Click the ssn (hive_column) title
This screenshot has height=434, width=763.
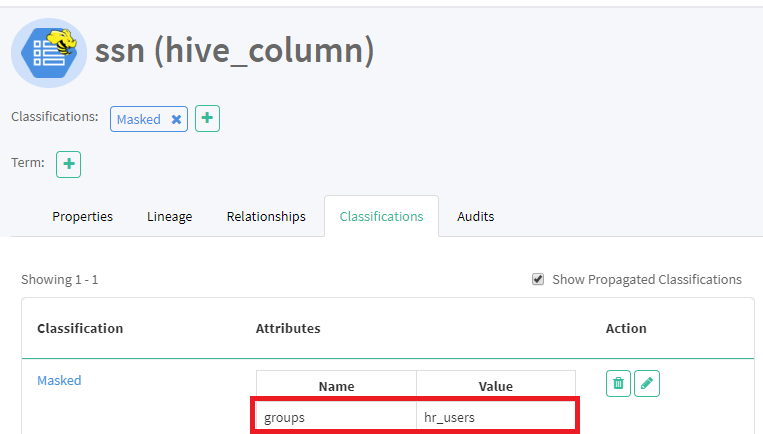234,50
